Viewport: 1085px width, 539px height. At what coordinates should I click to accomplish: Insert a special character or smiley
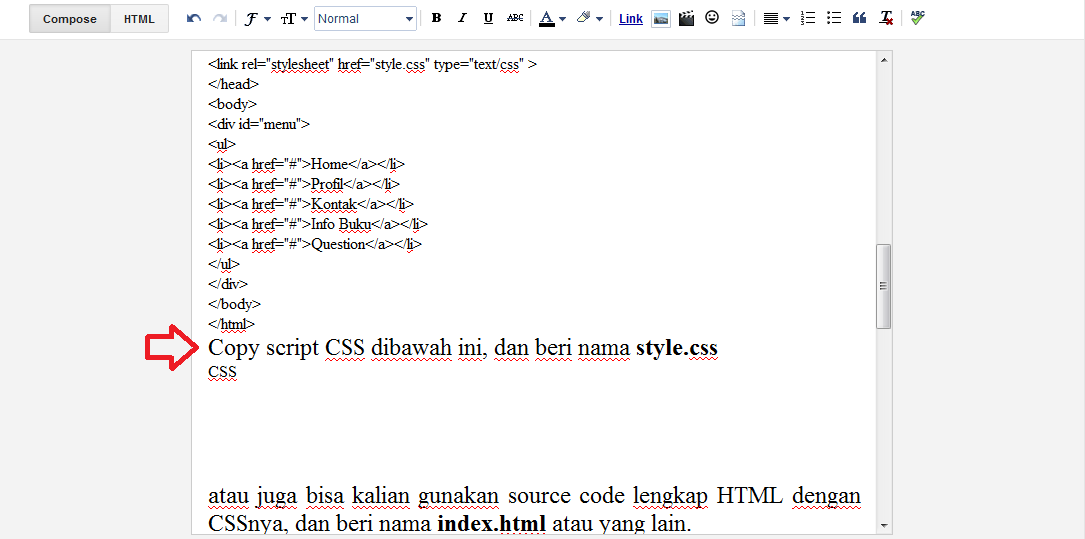point(712,18)
